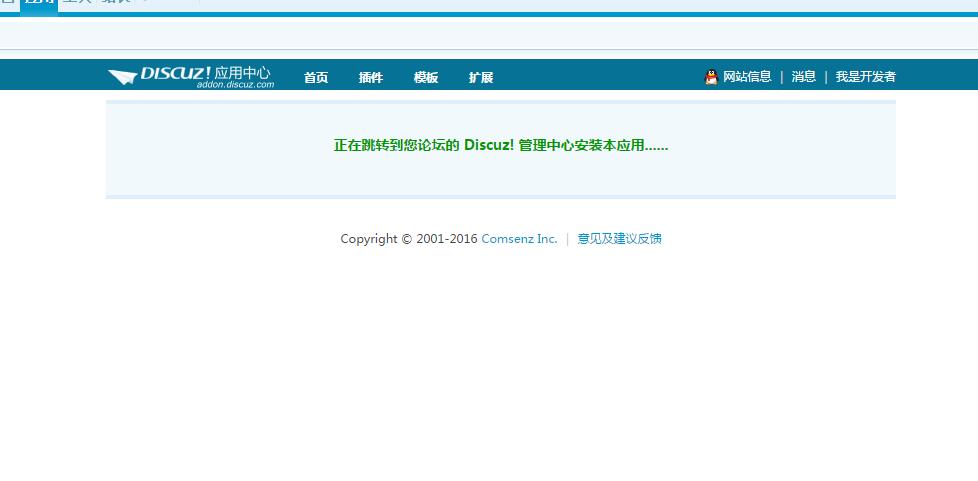Click the 我是开发者 link
978x481 pixels.
[865, 77]
